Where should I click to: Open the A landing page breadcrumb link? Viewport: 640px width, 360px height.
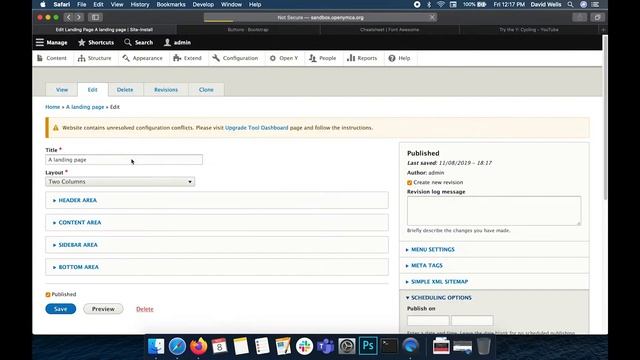coord(85,107)
